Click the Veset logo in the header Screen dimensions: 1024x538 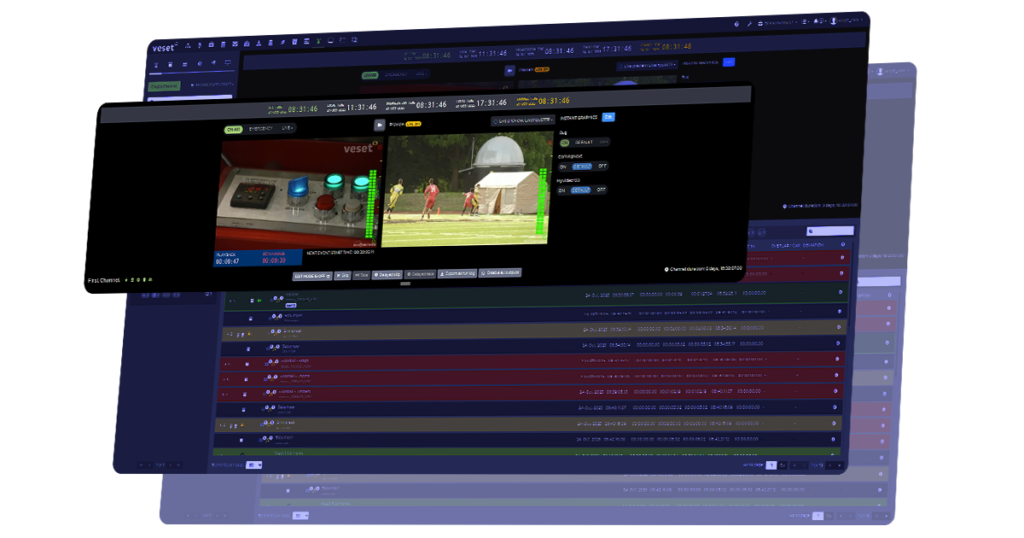166,45
